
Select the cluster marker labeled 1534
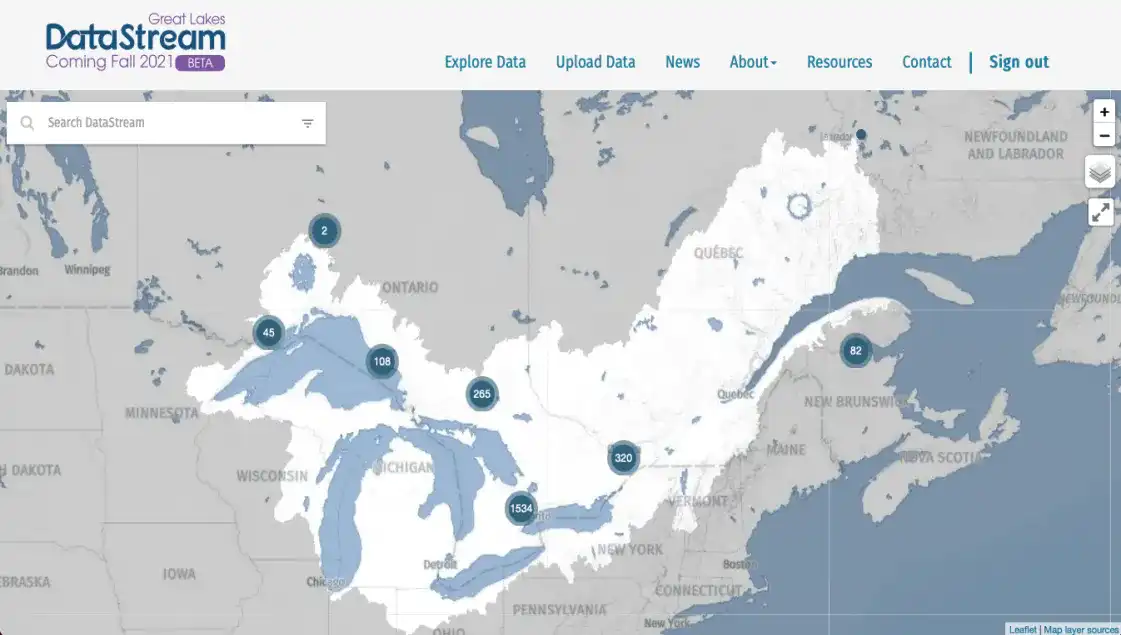521,508
